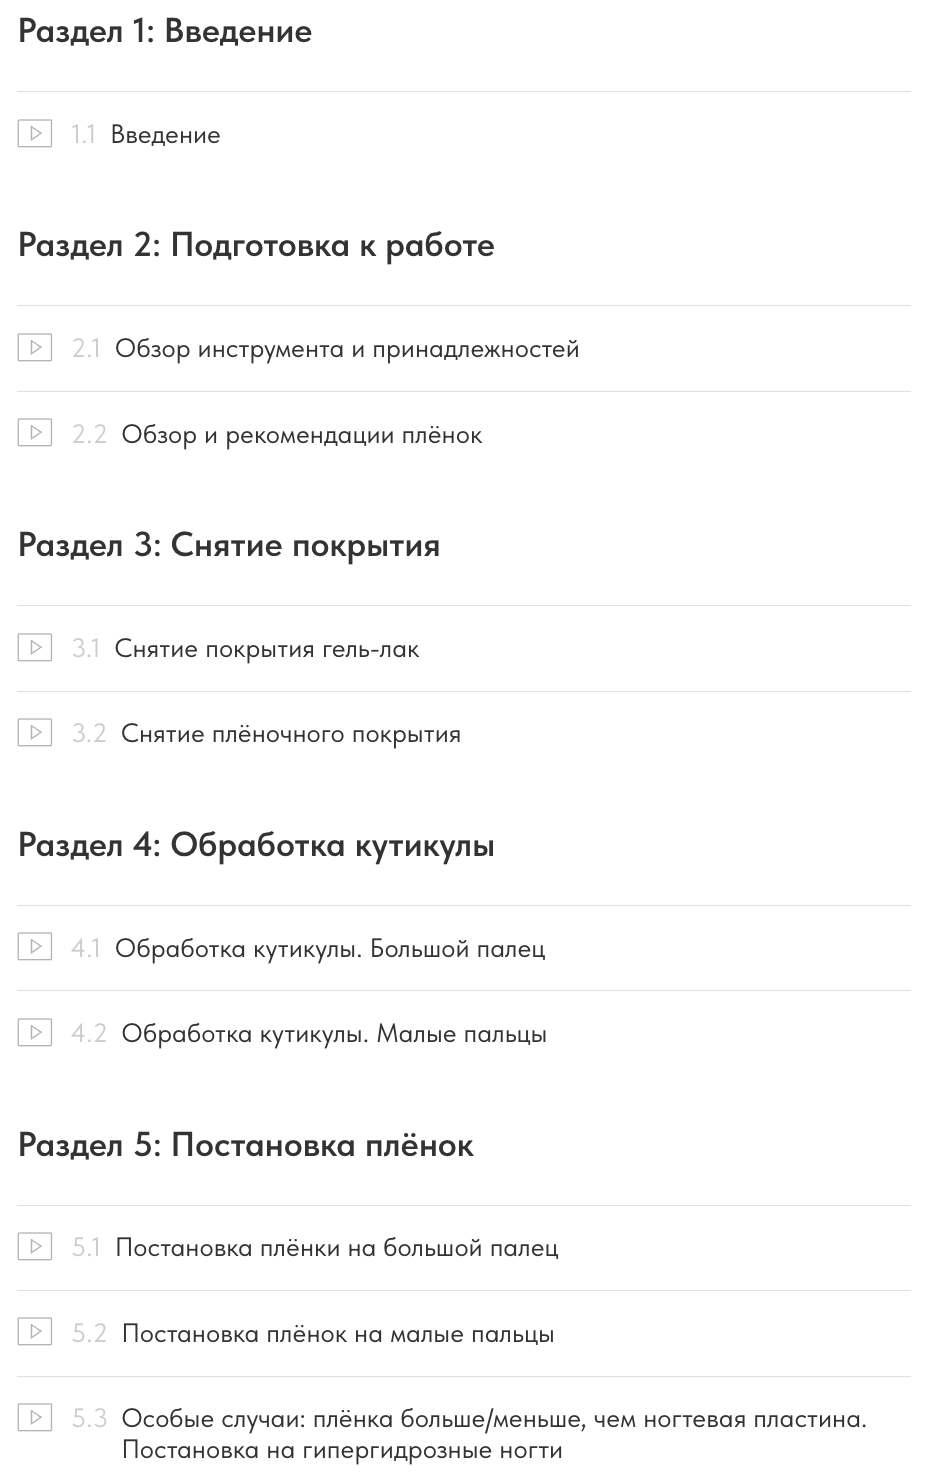Open Обработка кутикулы. Малые пальцы lesson
The width and height of the screenshot is (932, 1482).
click(x=334, y=1034)
